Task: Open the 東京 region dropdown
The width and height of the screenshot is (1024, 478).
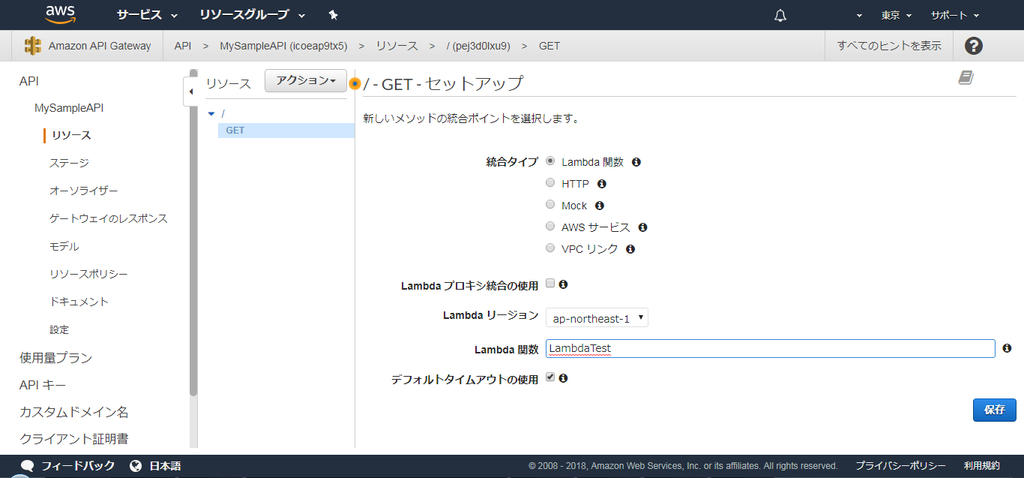Action: [896, 16]
